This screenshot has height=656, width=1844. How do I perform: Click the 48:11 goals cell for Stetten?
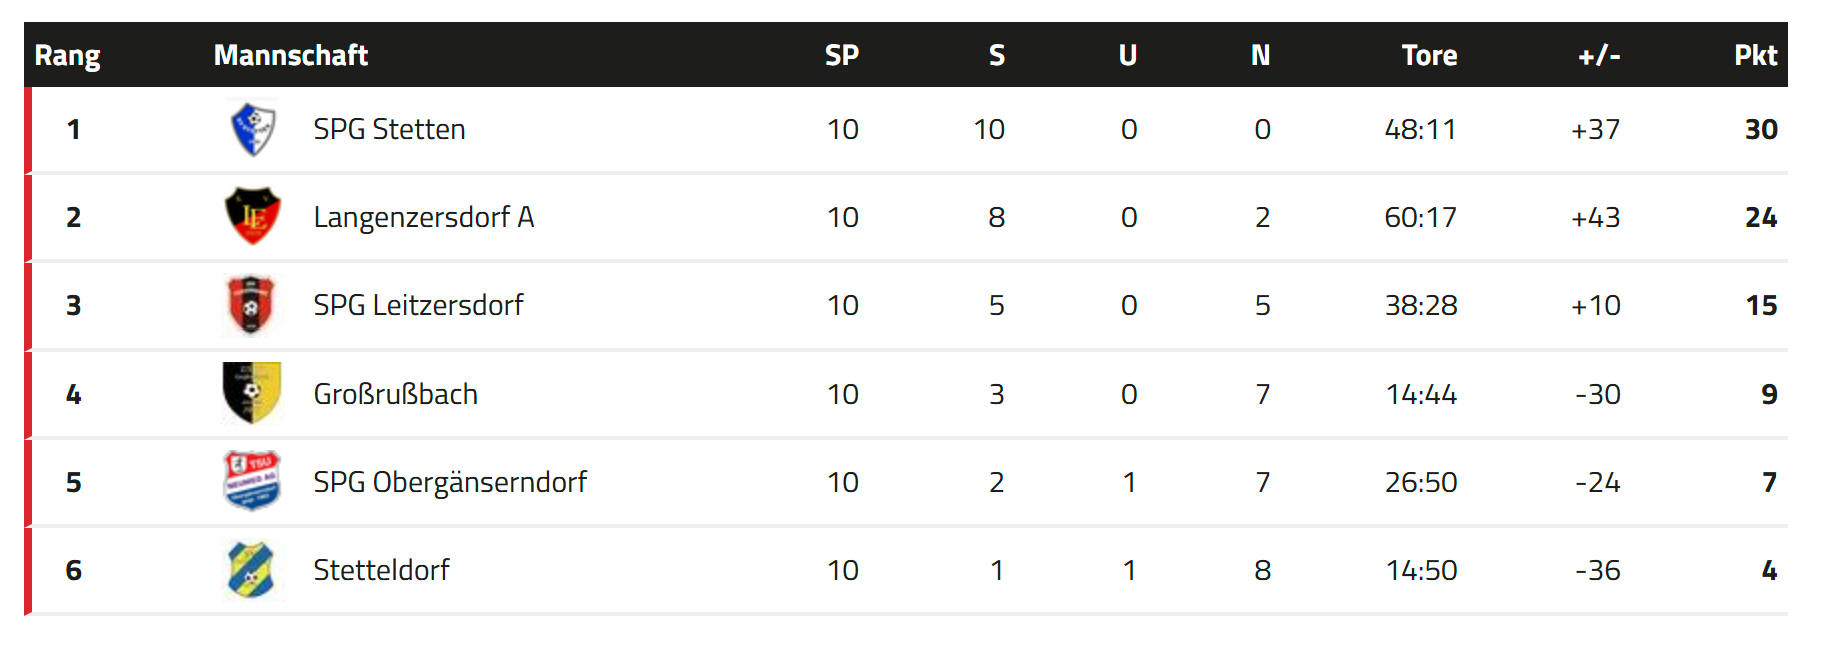(x=1420, y=129)
